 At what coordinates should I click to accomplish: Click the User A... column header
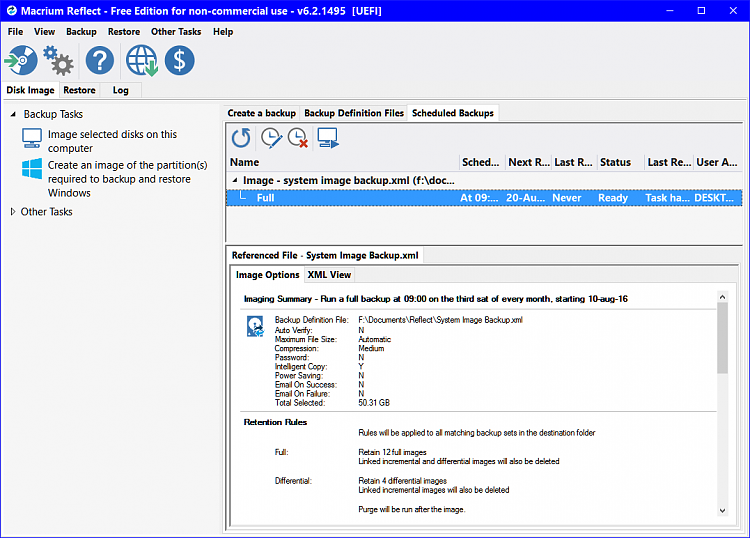tap(717, 162)
